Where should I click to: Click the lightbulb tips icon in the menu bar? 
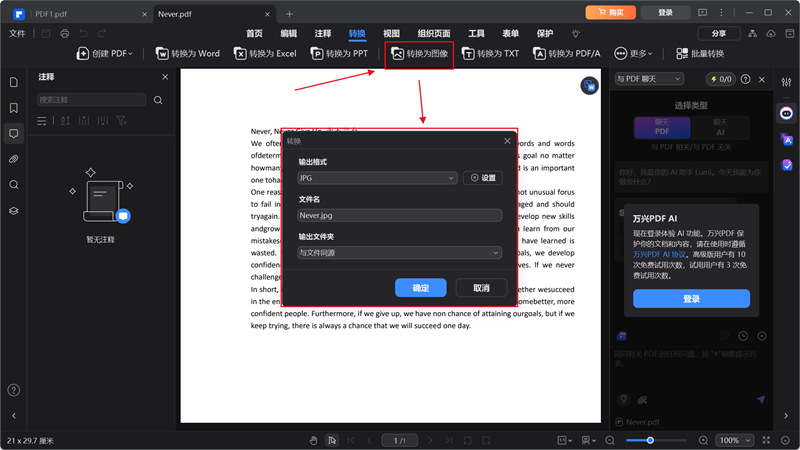click(576, 34)
